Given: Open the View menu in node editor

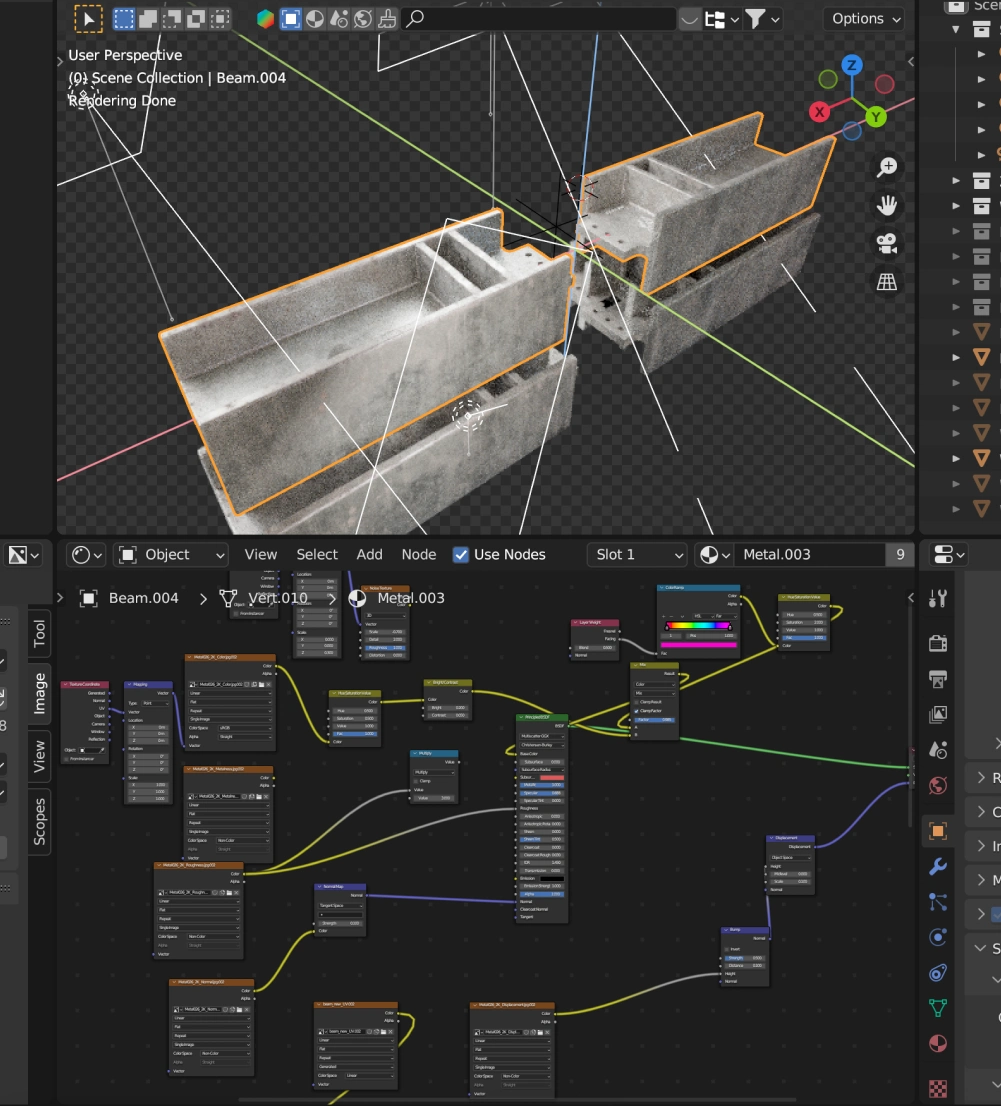Looking at the screenshot, I should coord(260,555).
